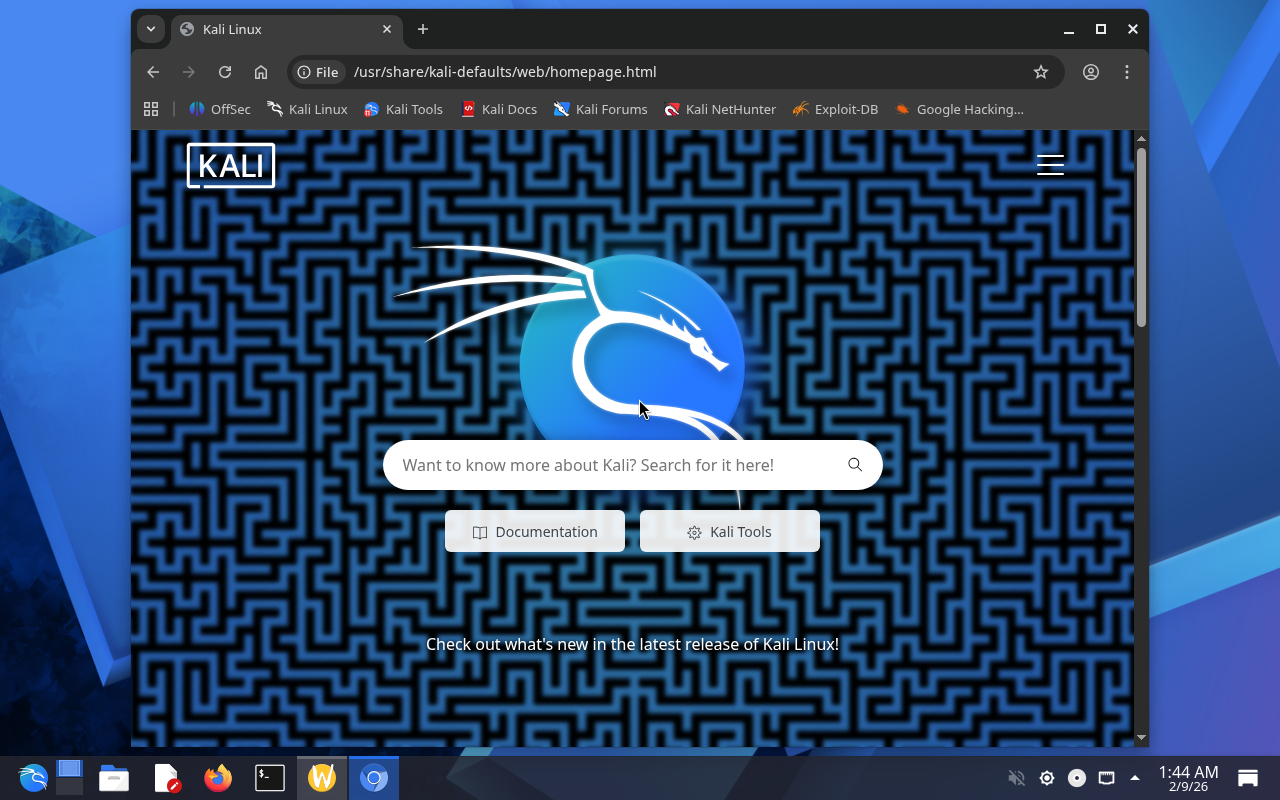Open Chrome's three-dot menu
The image size is (1280, 800).
click(x=1127, y=72)
